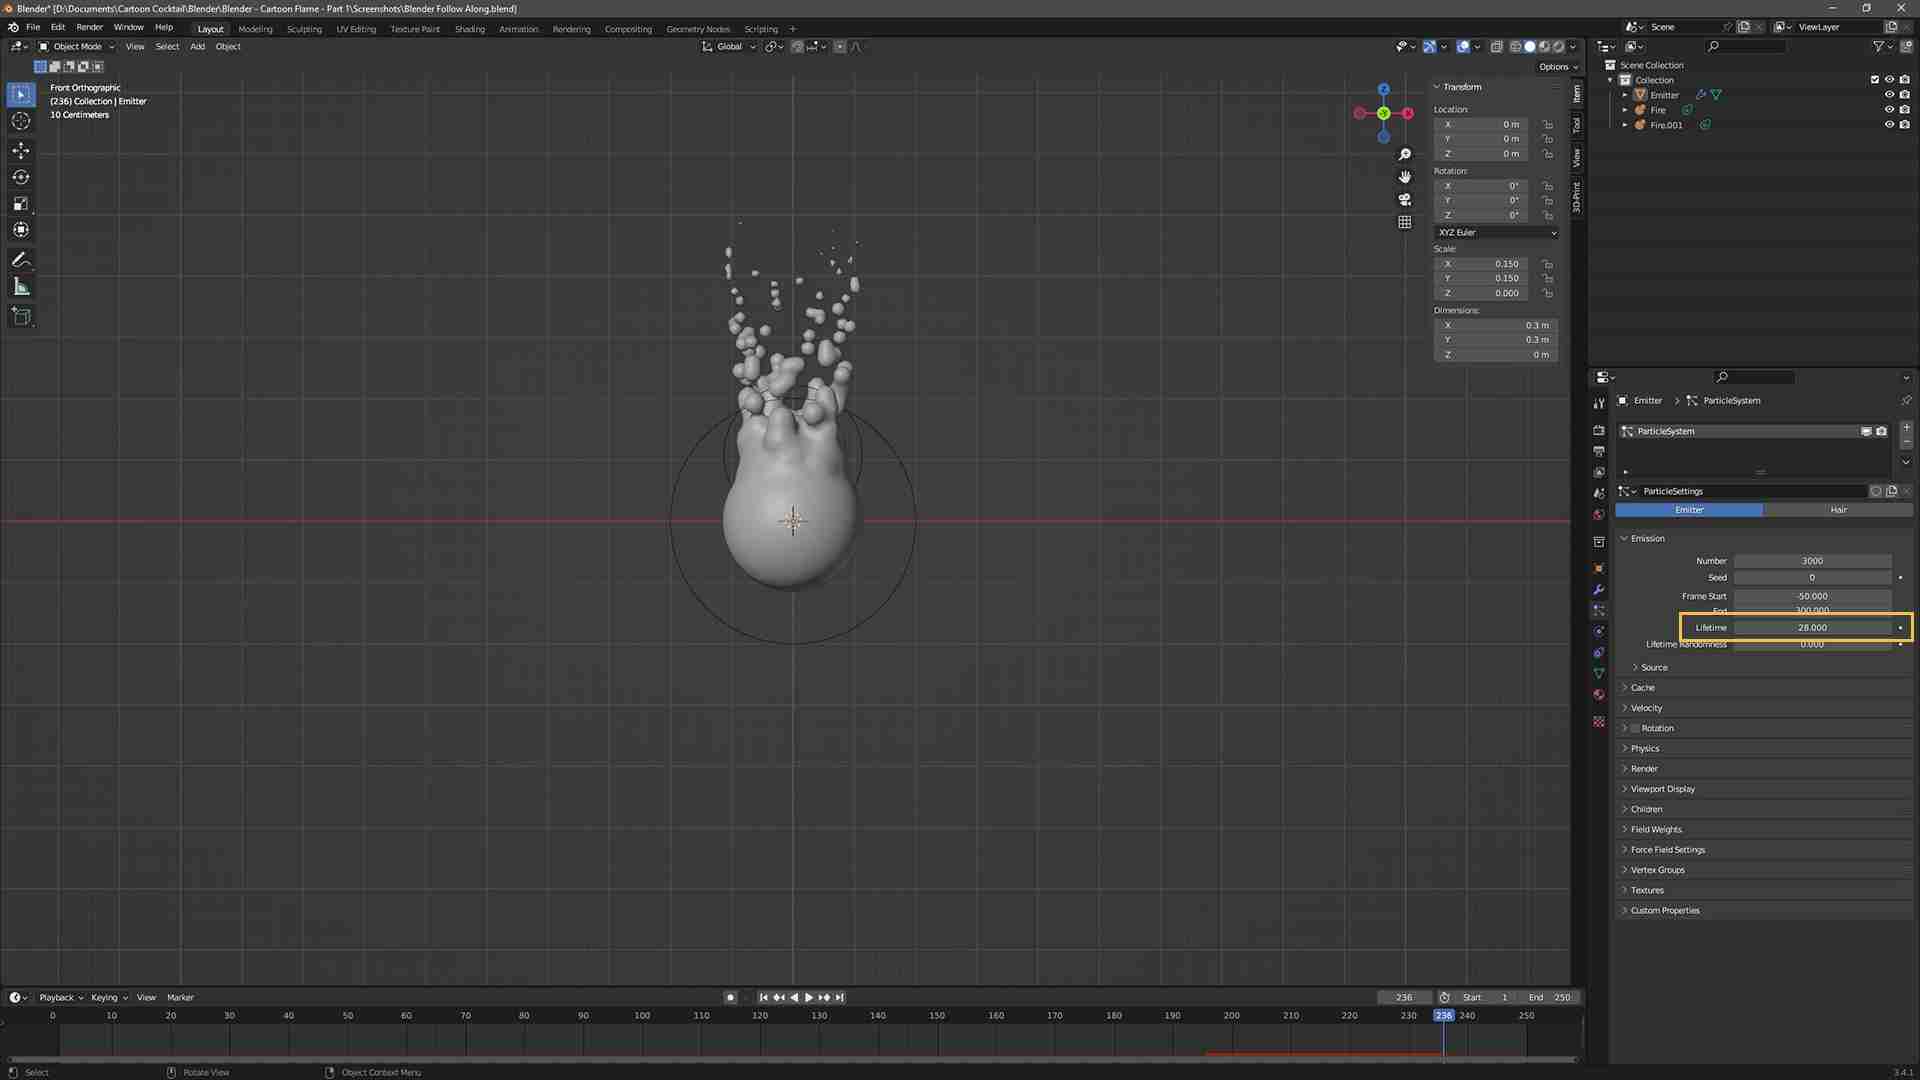
Task: Click the camera view icon in the viewport
Action: tap(1405, 199)
